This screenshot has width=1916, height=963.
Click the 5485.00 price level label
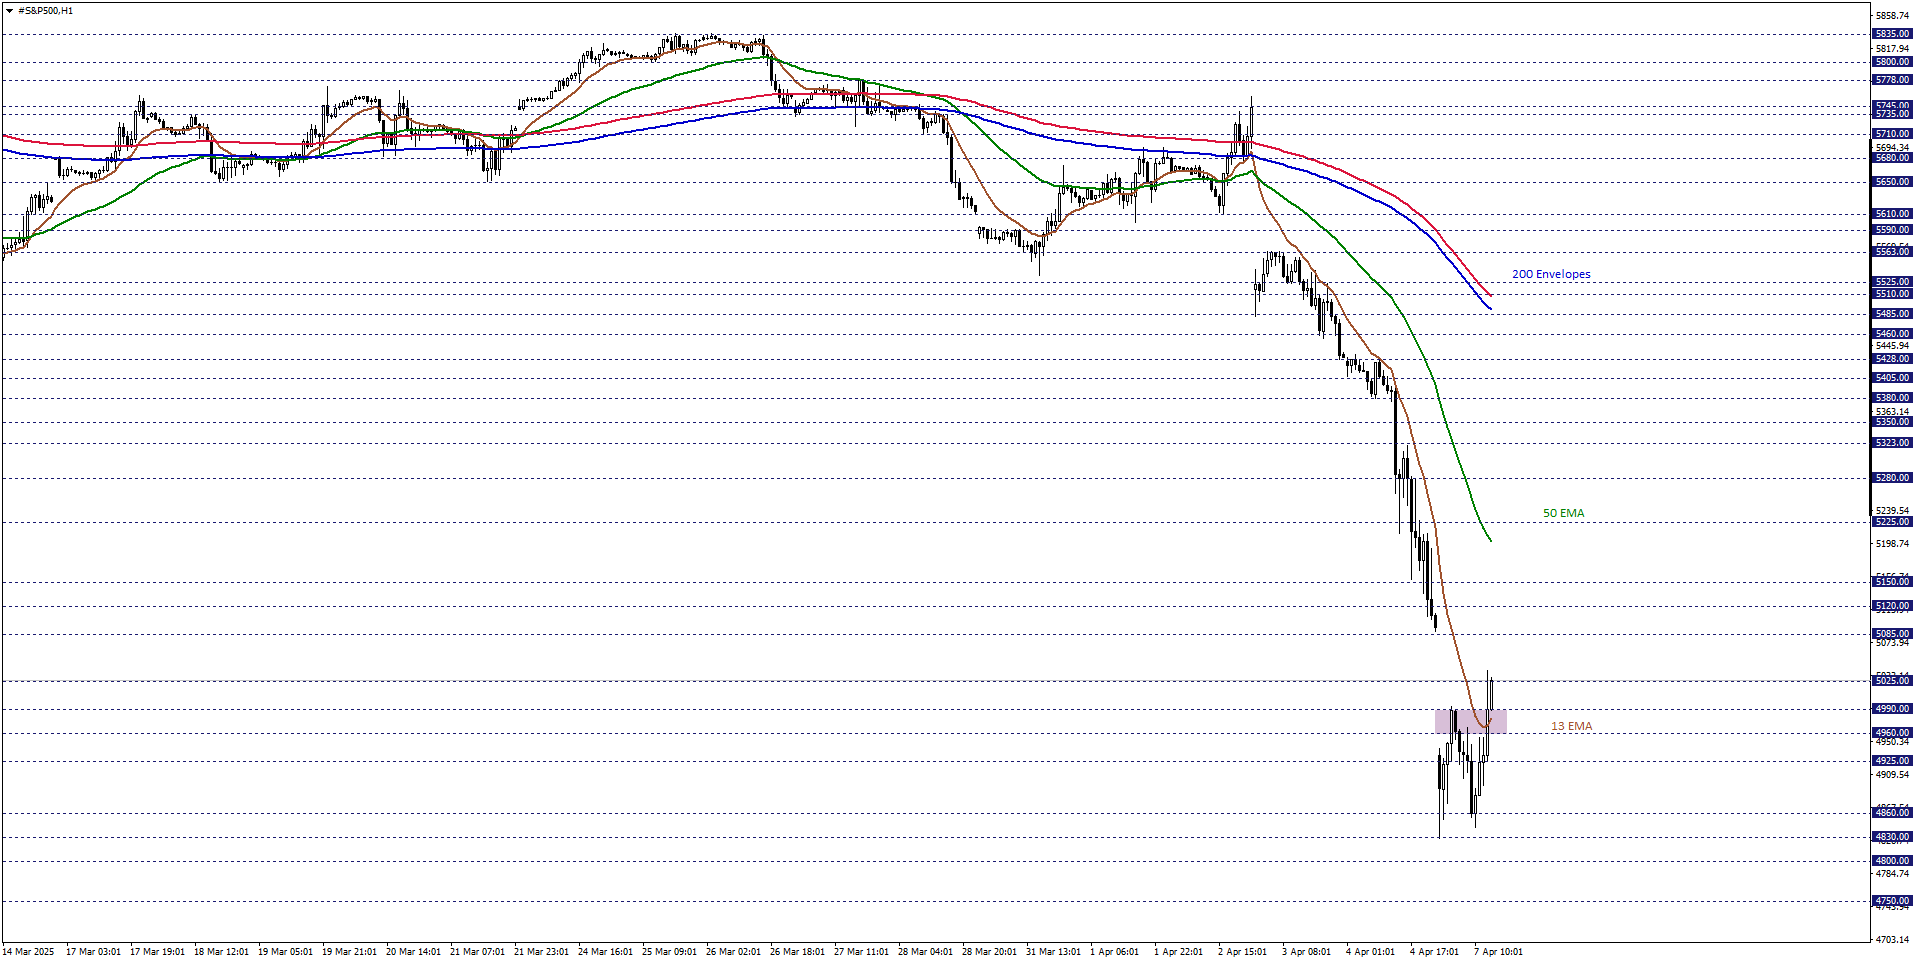pyautogui.click(x=1892, y=314)
